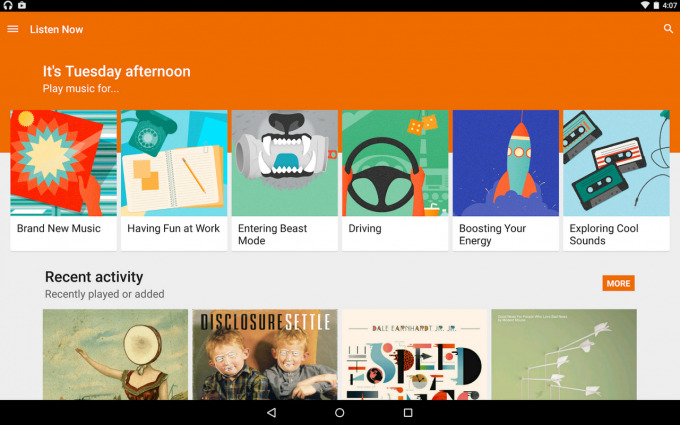Screen dimensions: 680x425
Task: Tap the battery status icon
Action: pyautogui.click(x=656, y=5)
